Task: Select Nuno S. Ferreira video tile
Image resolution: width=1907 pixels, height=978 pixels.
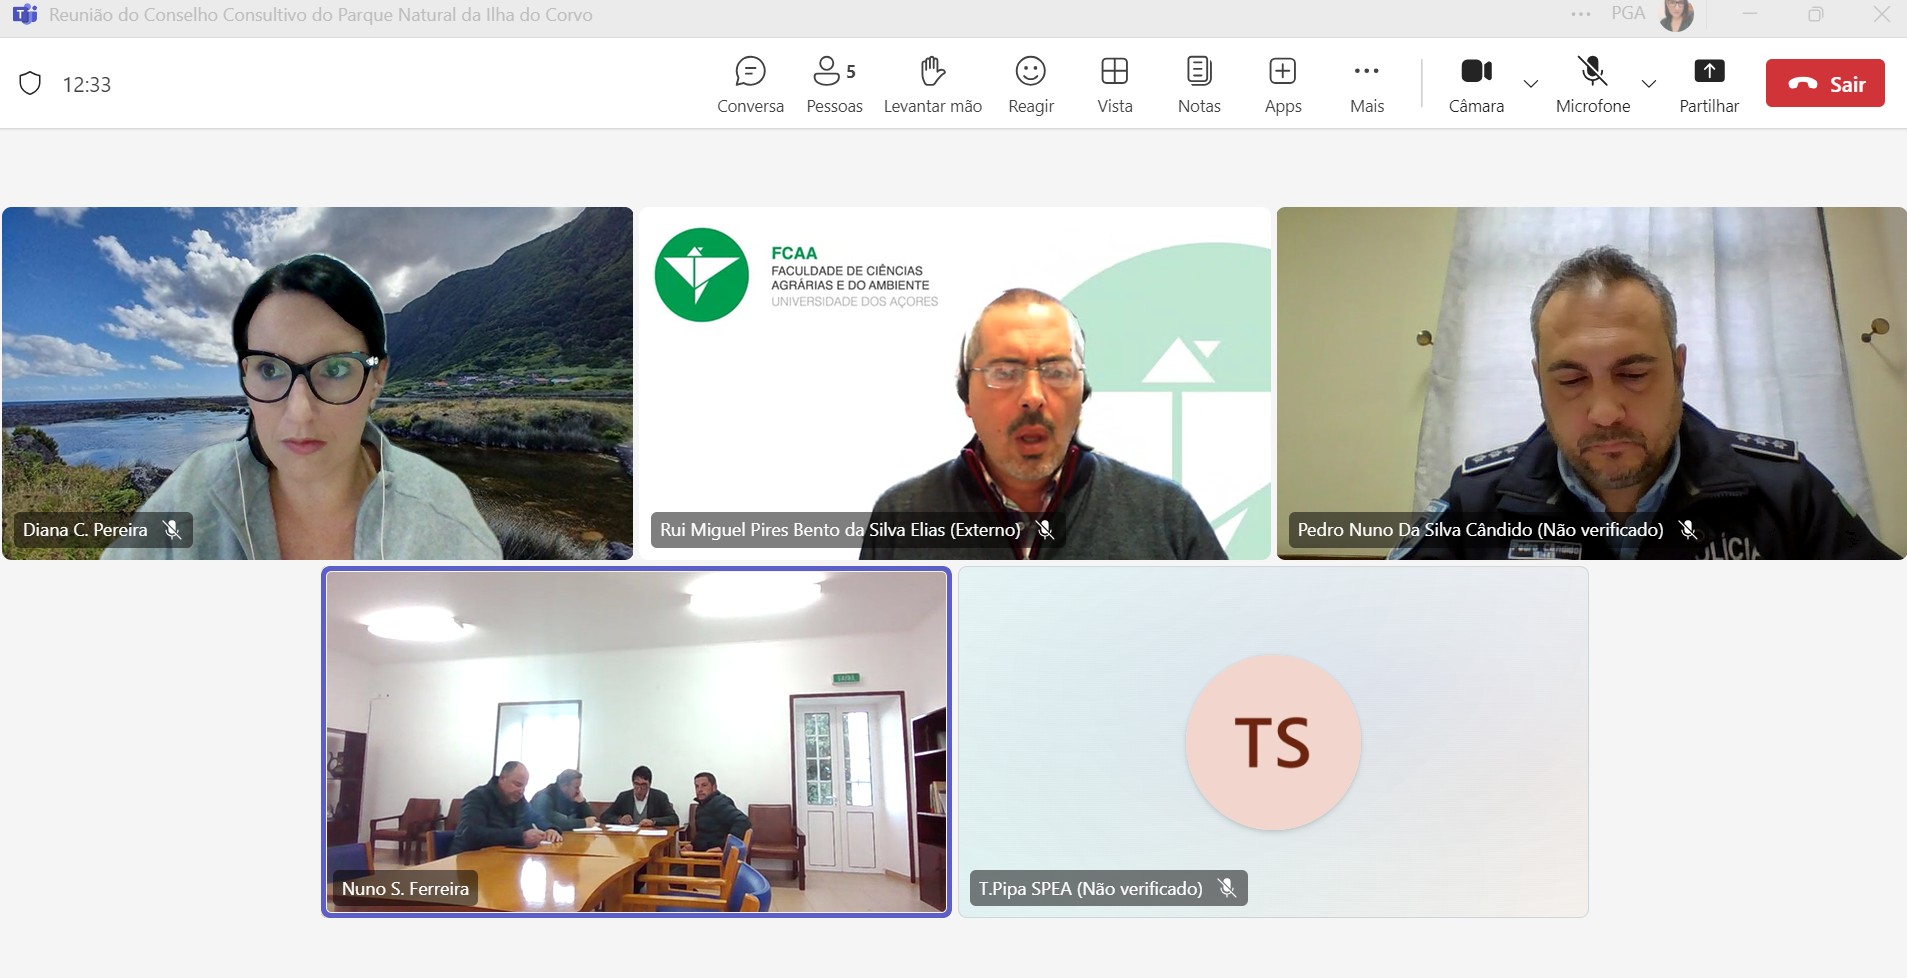Action: point(636,741)
